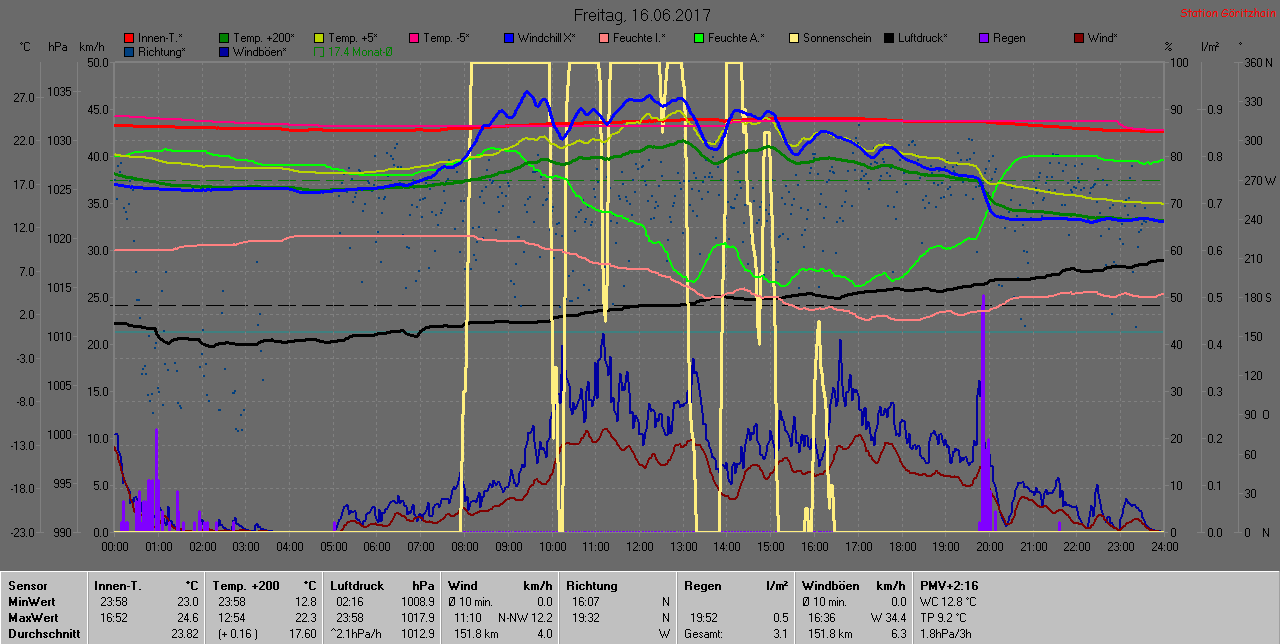1280x644 pixels.
Task: Click the wind maximum time '11:10'
Action: [468, 618]
